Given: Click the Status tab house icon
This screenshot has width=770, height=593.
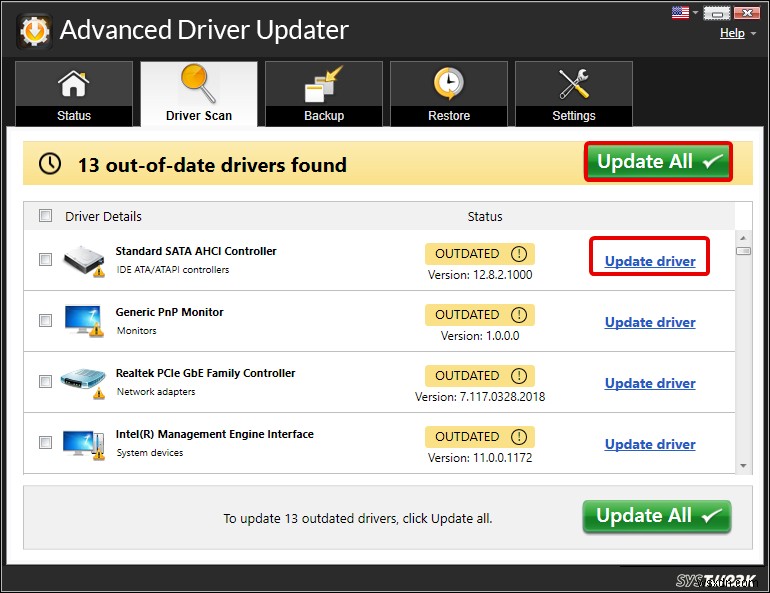Looking at the screenshot, I should [x=74, y=83].
